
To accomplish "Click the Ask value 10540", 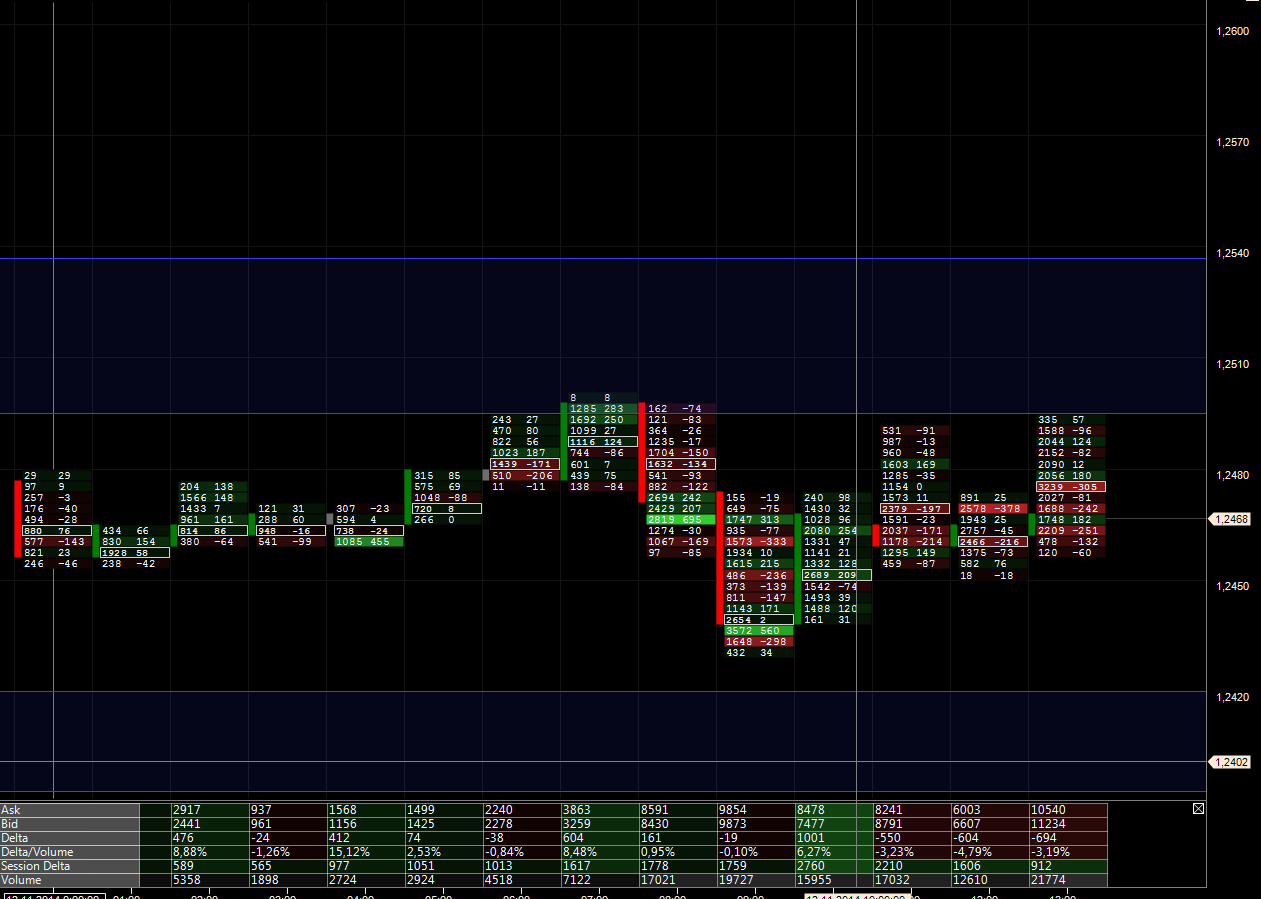I will point(1068,809).
